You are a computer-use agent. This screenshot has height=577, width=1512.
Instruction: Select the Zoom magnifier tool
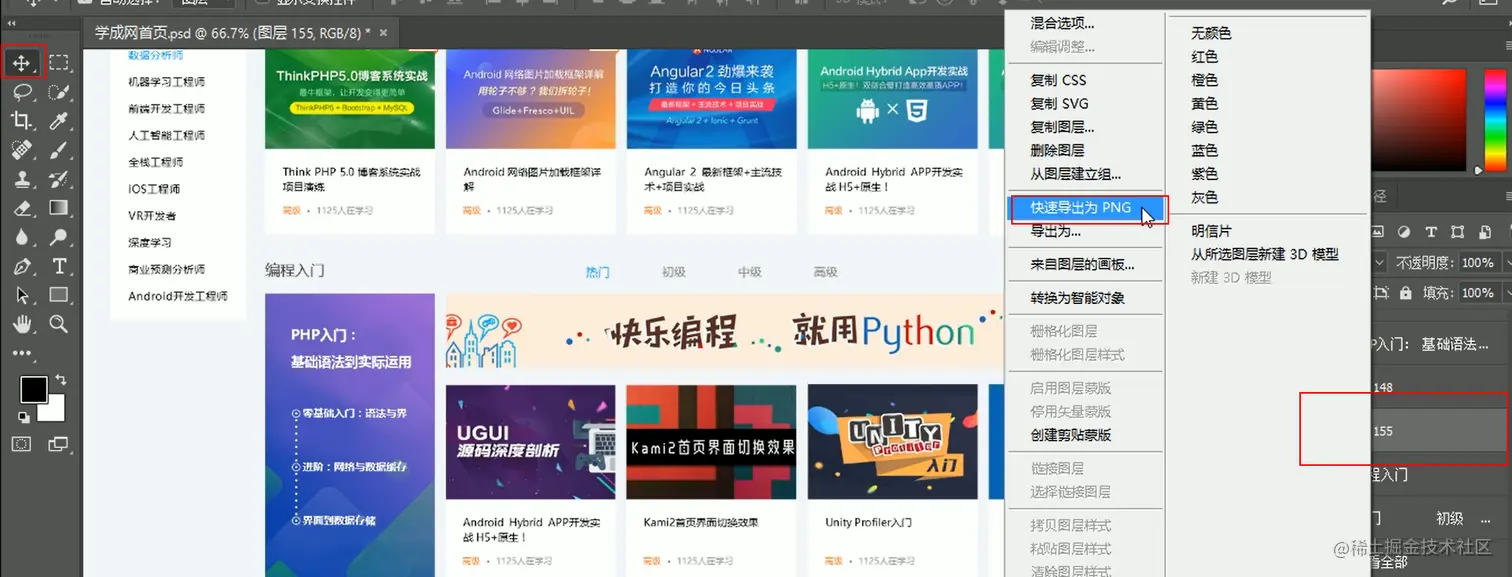pyautogui.click(x=59, y=324)
